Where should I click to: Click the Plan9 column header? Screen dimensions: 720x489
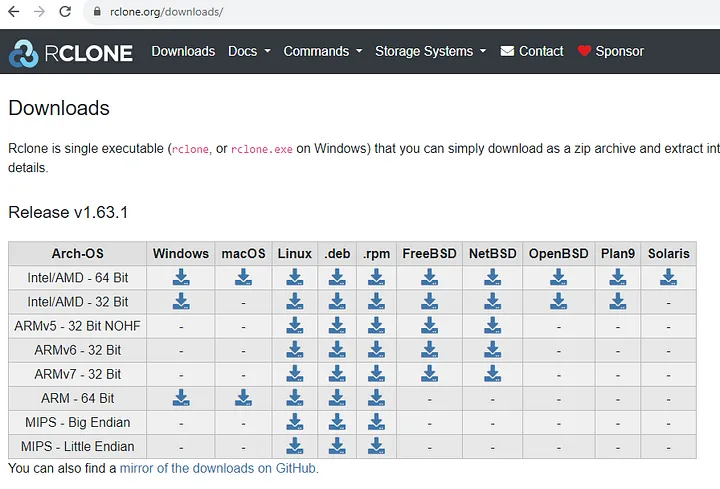[618, 253]
